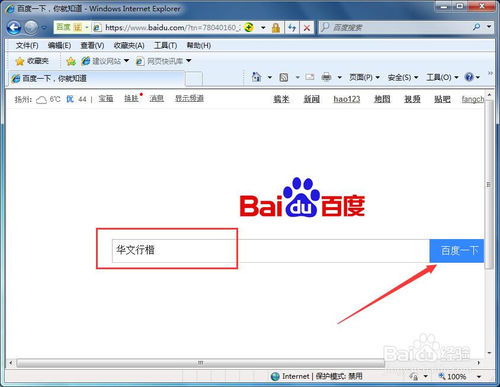
Task: Click the add to favorites bar star icon
Action: [x=71, y=61]
